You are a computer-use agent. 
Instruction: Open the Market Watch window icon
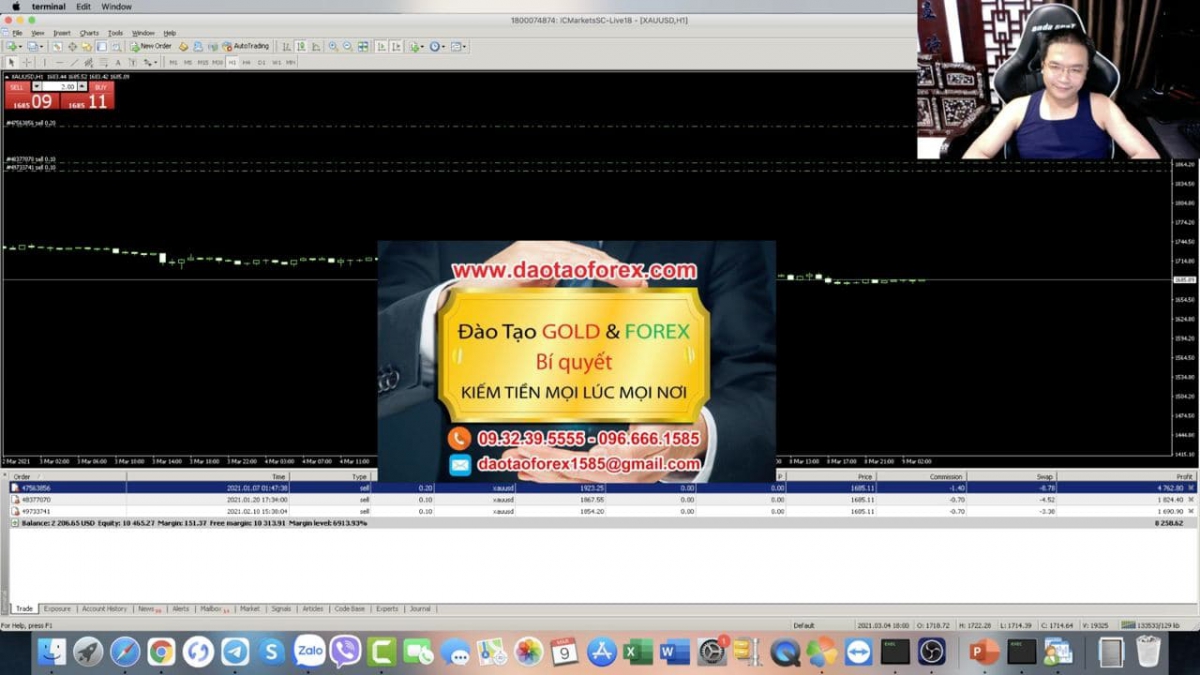[57, 46]
